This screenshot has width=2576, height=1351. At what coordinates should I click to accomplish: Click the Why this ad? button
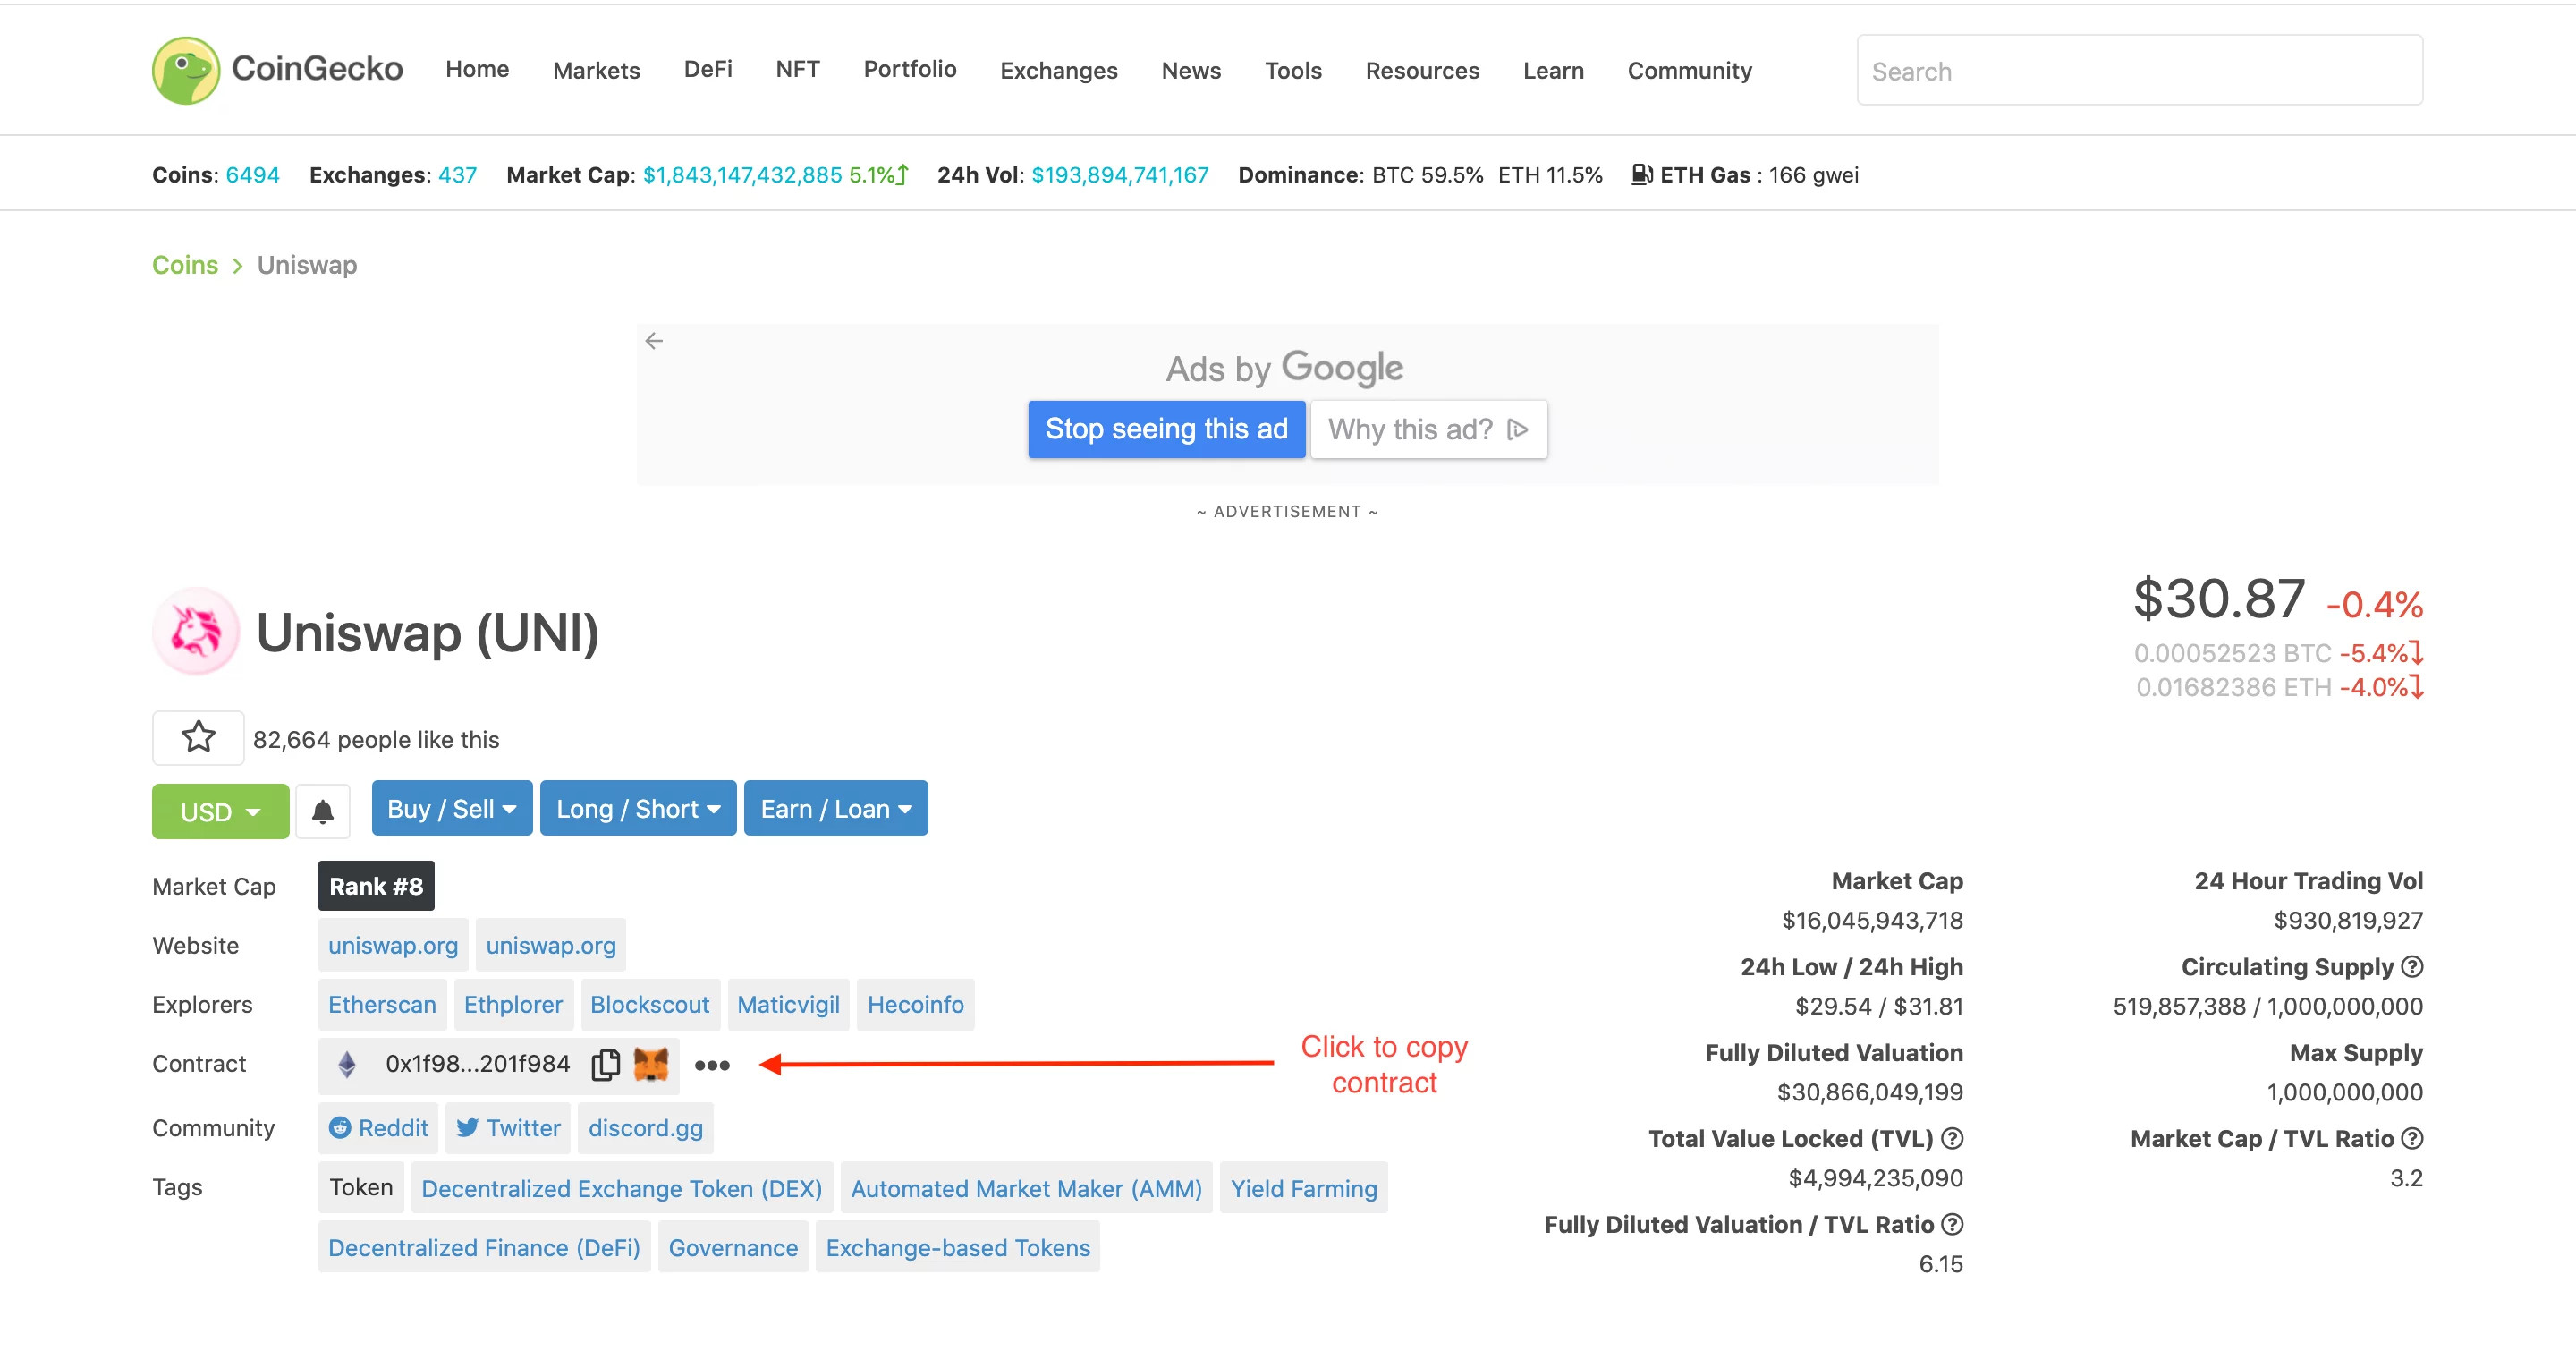click(1429, 429)
